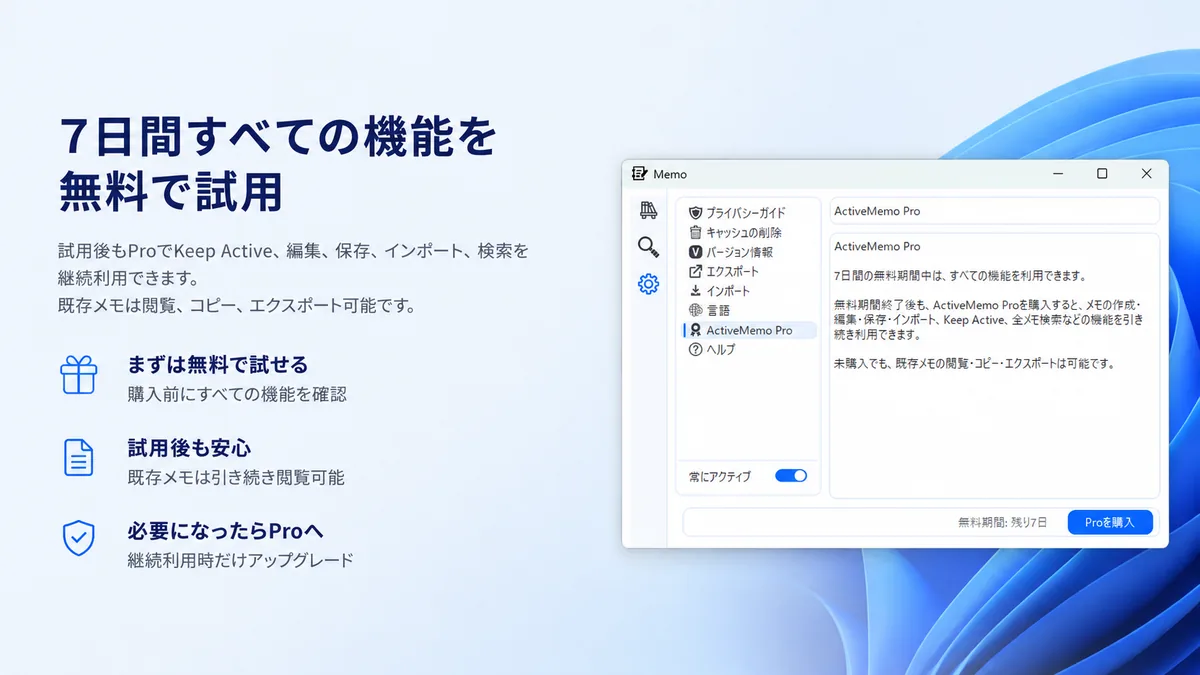Click the 7日間すべての機能を headline
The height and width of the screenshot is (675, 1200).
tap(278, 137)
